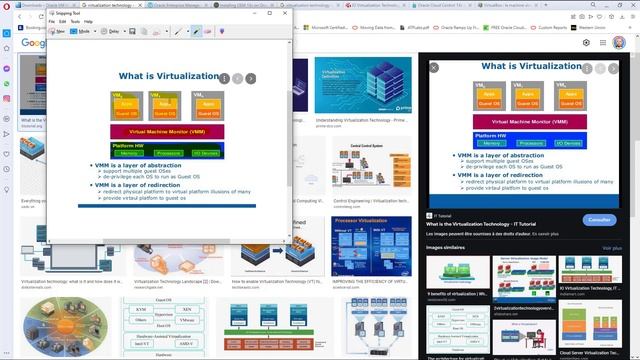Click the Opera snapshot camera icon

[582, 17]
